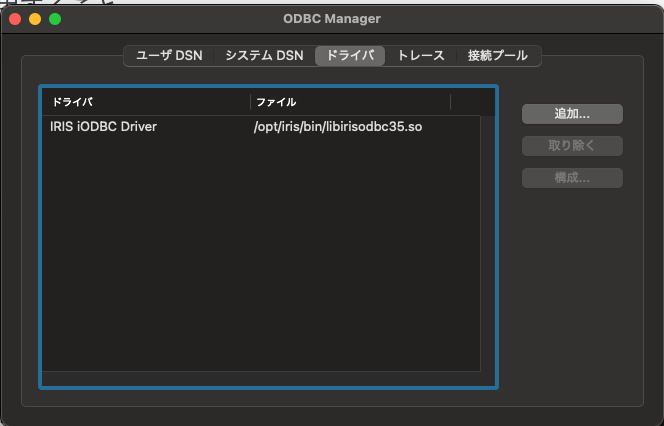Sort by the ドライバ column header
664x426 pixels.
[x=145, y=102]
